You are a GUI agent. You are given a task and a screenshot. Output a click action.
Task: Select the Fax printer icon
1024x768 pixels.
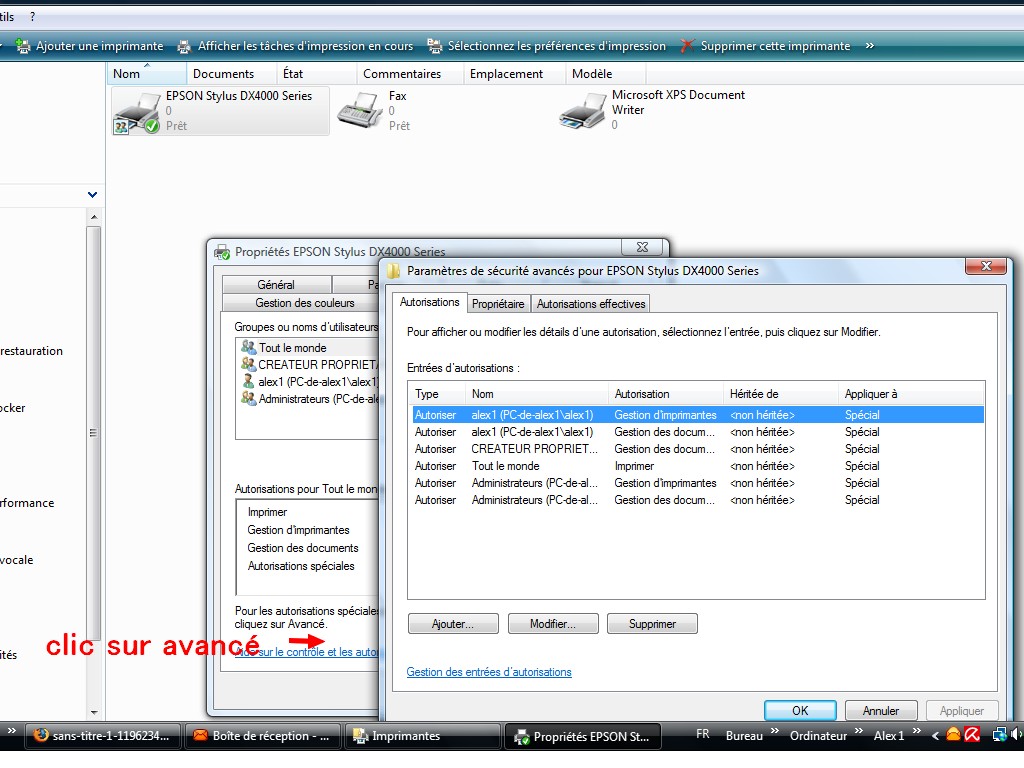[x=360, y=110]
